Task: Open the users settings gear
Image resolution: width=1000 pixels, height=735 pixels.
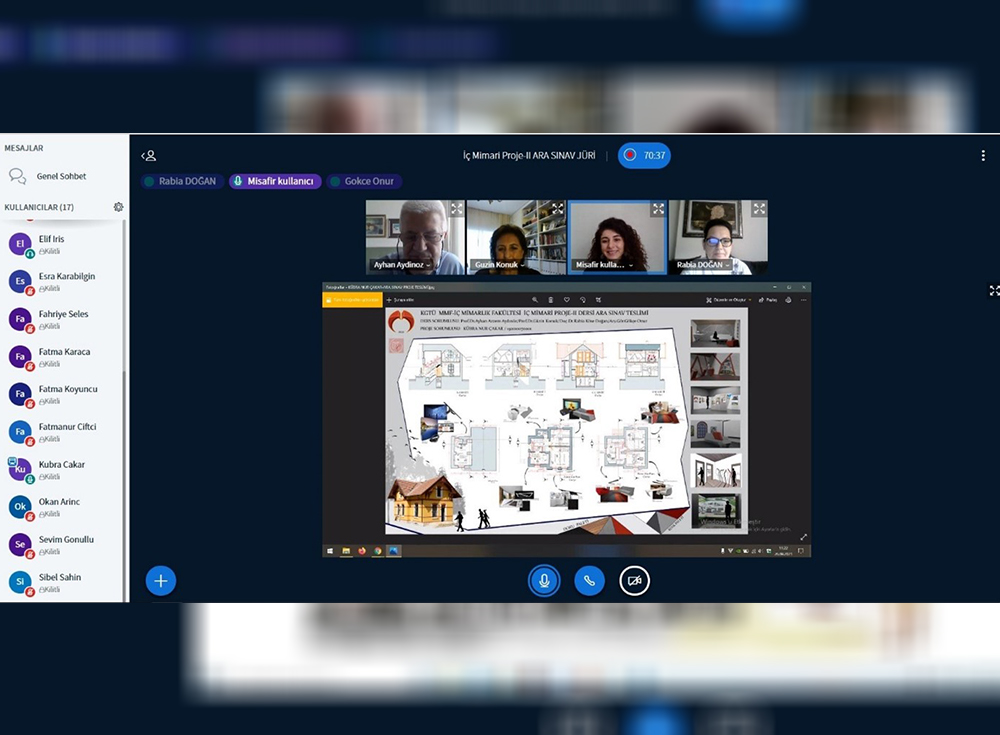Action: 118,207
